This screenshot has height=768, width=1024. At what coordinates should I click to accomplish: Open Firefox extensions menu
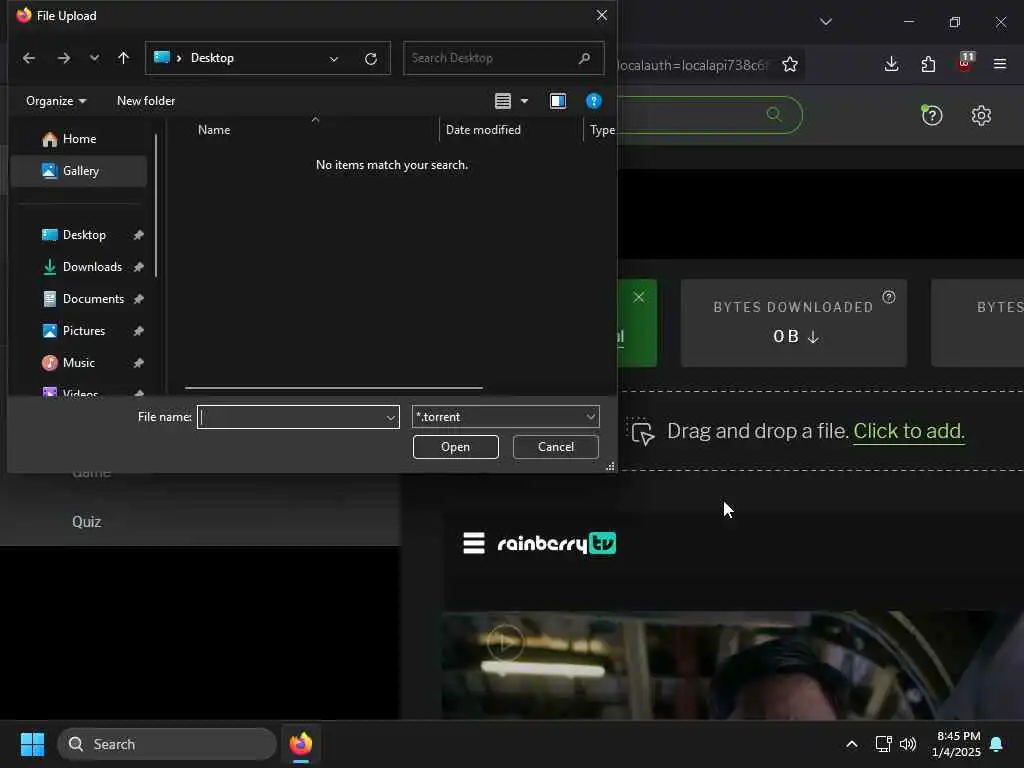coord(928,64)
